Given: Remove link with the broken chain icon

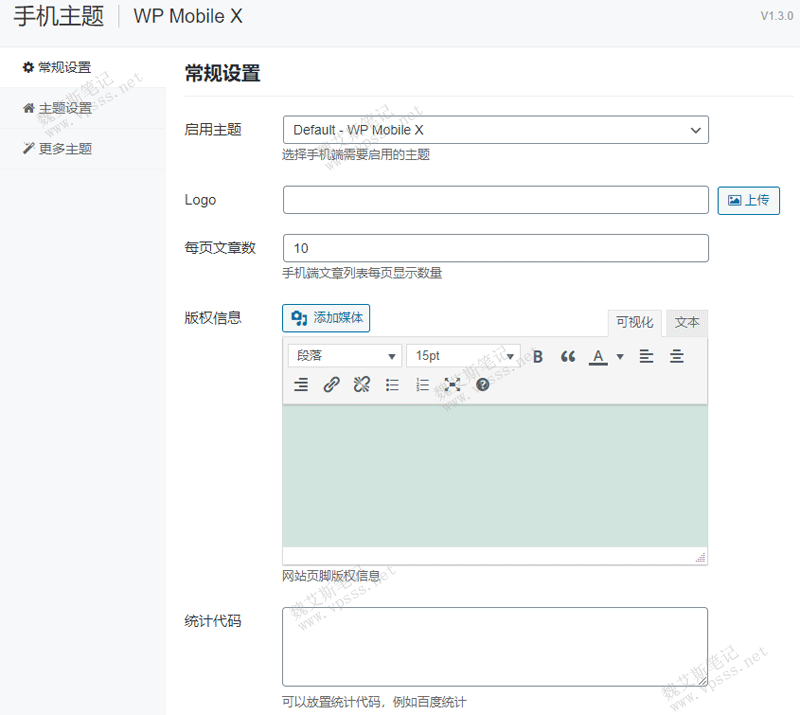Looking at the screenshot, I should 362,384.
